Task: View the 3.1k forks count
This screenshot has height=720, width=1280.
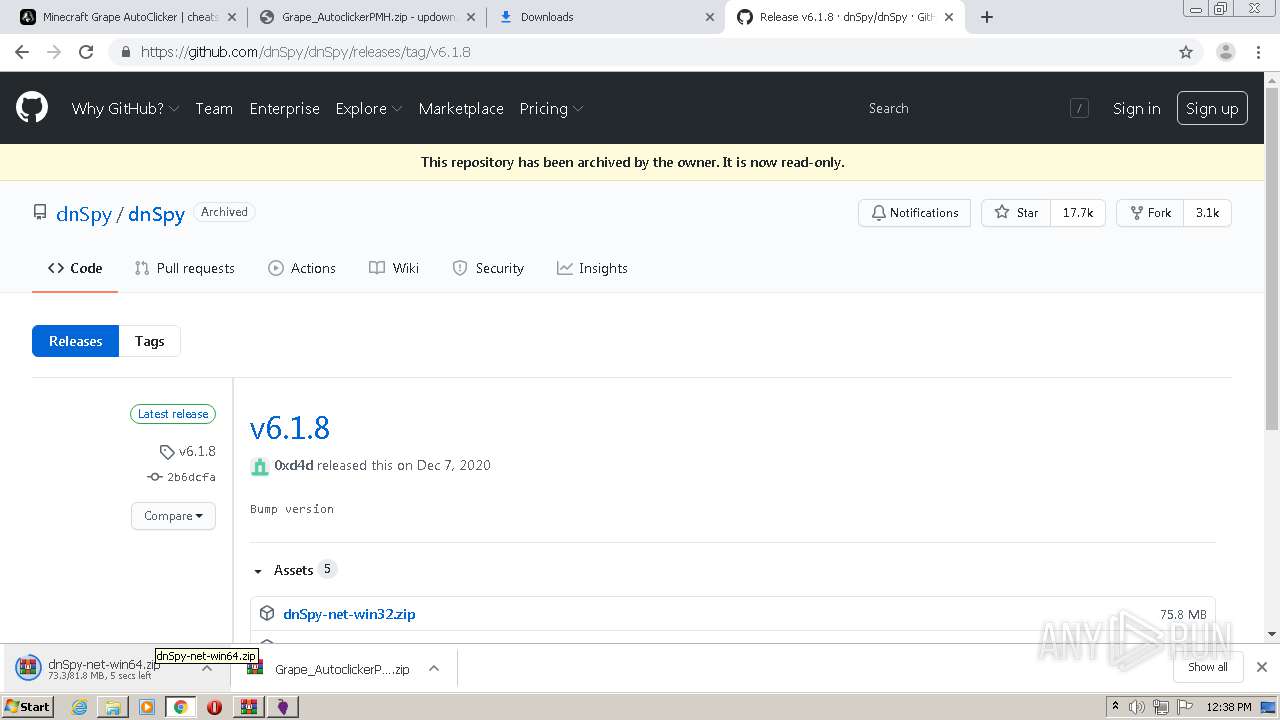Action: pos(1207,213)
